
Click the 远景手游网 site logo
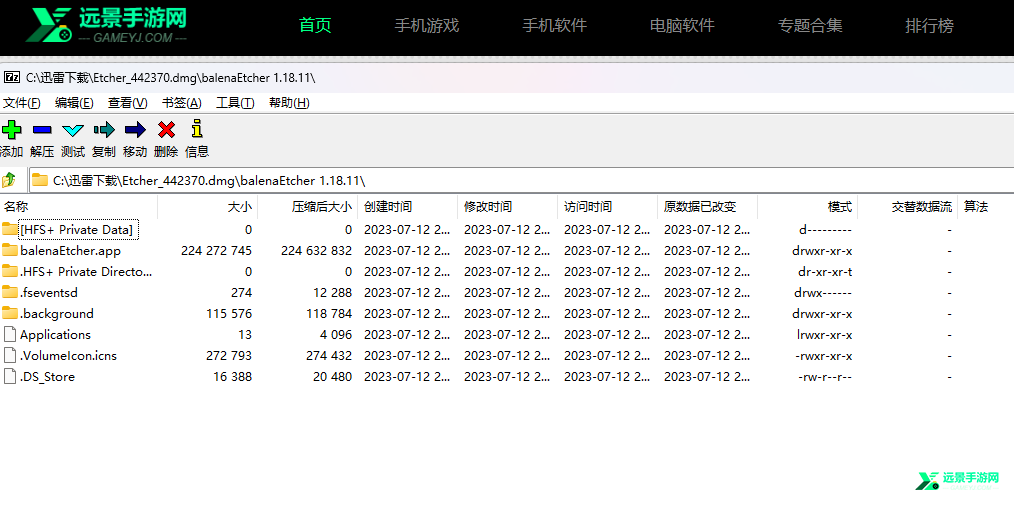[107, 26]
